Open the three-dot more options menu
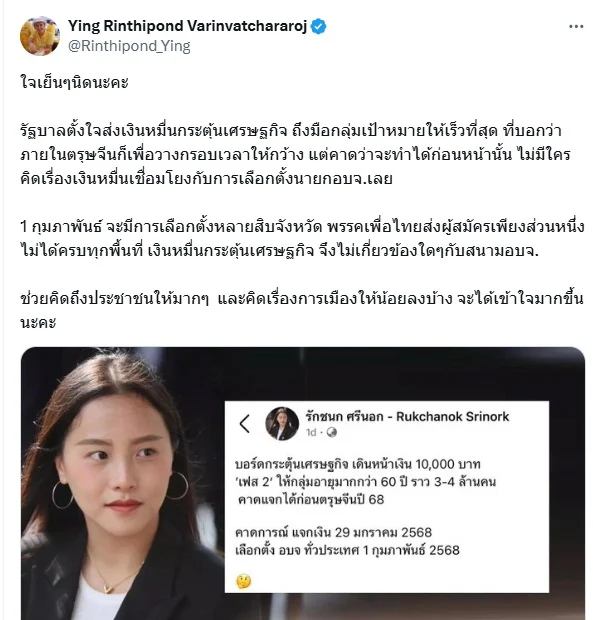 point(576,26)
